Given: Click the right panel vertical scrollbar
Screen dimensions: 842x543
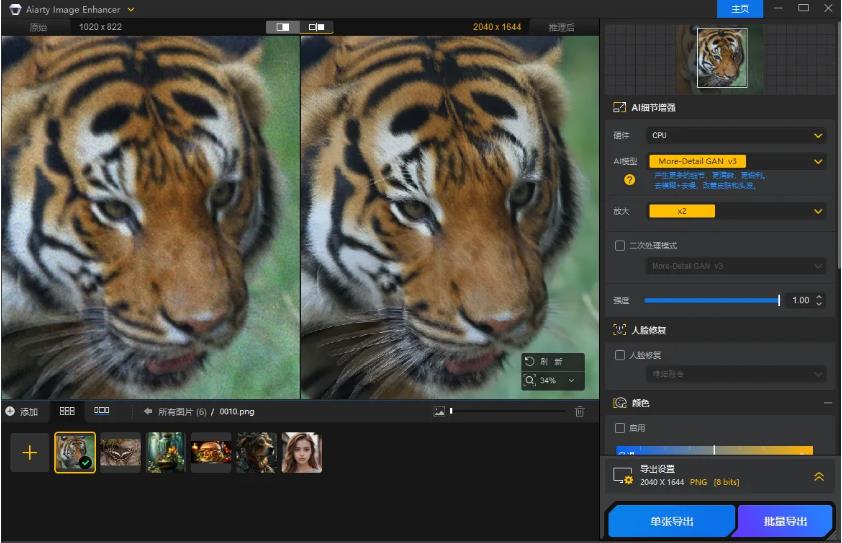Looking at the screenshot, I should [x=838, y=145].
